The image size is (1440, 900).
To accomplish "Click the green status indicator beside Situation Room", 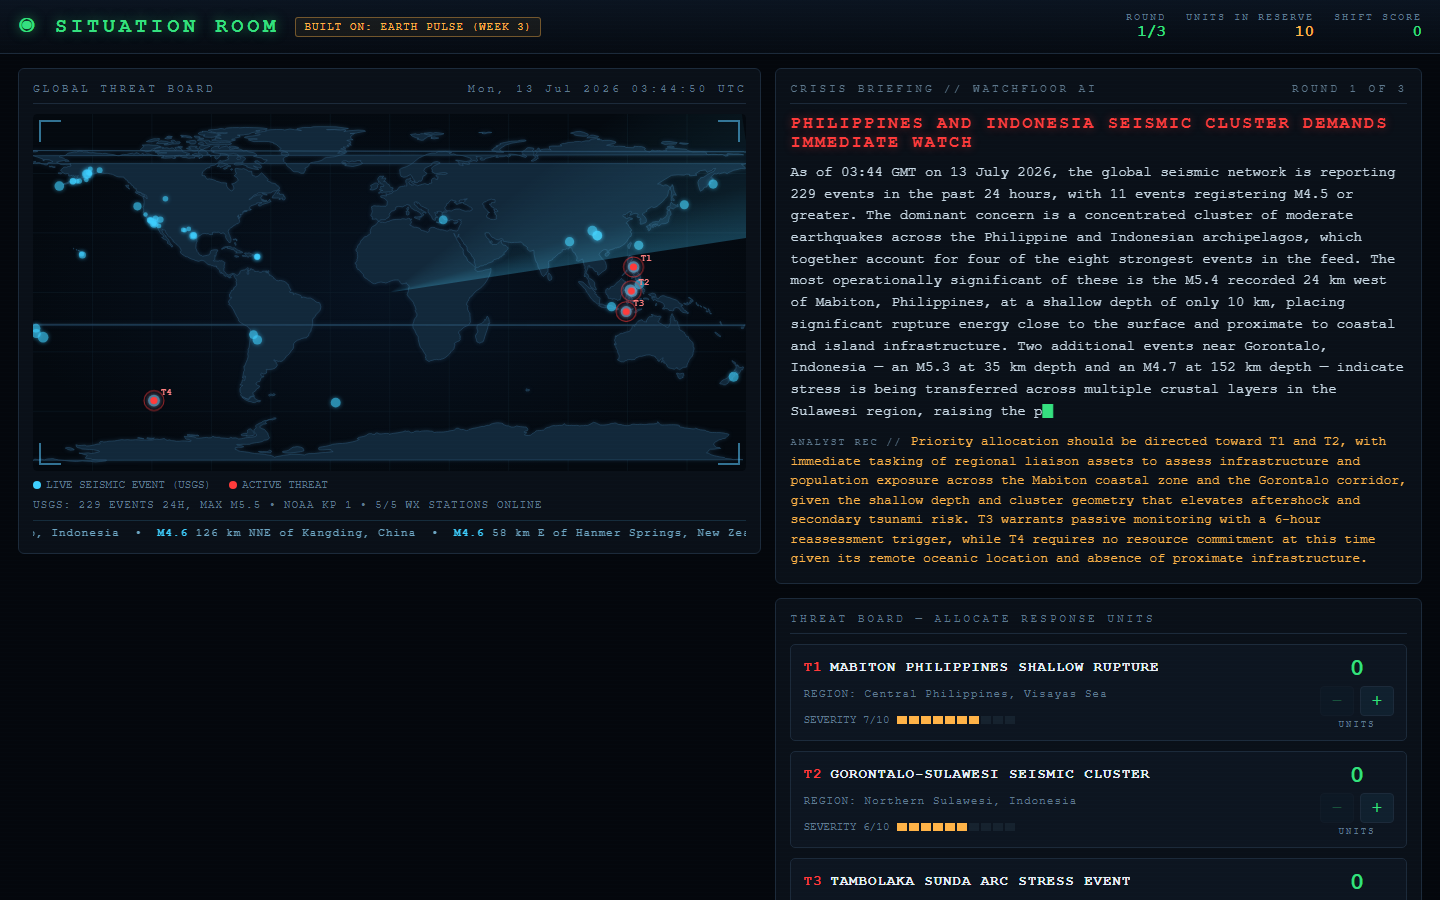I will tap(27, 25).
